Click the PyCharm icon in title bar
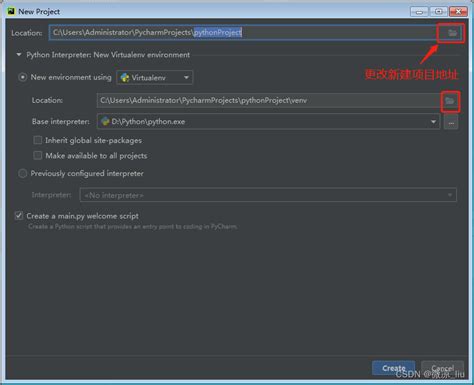This screenshot has width=474, height=385. point(11,11)
